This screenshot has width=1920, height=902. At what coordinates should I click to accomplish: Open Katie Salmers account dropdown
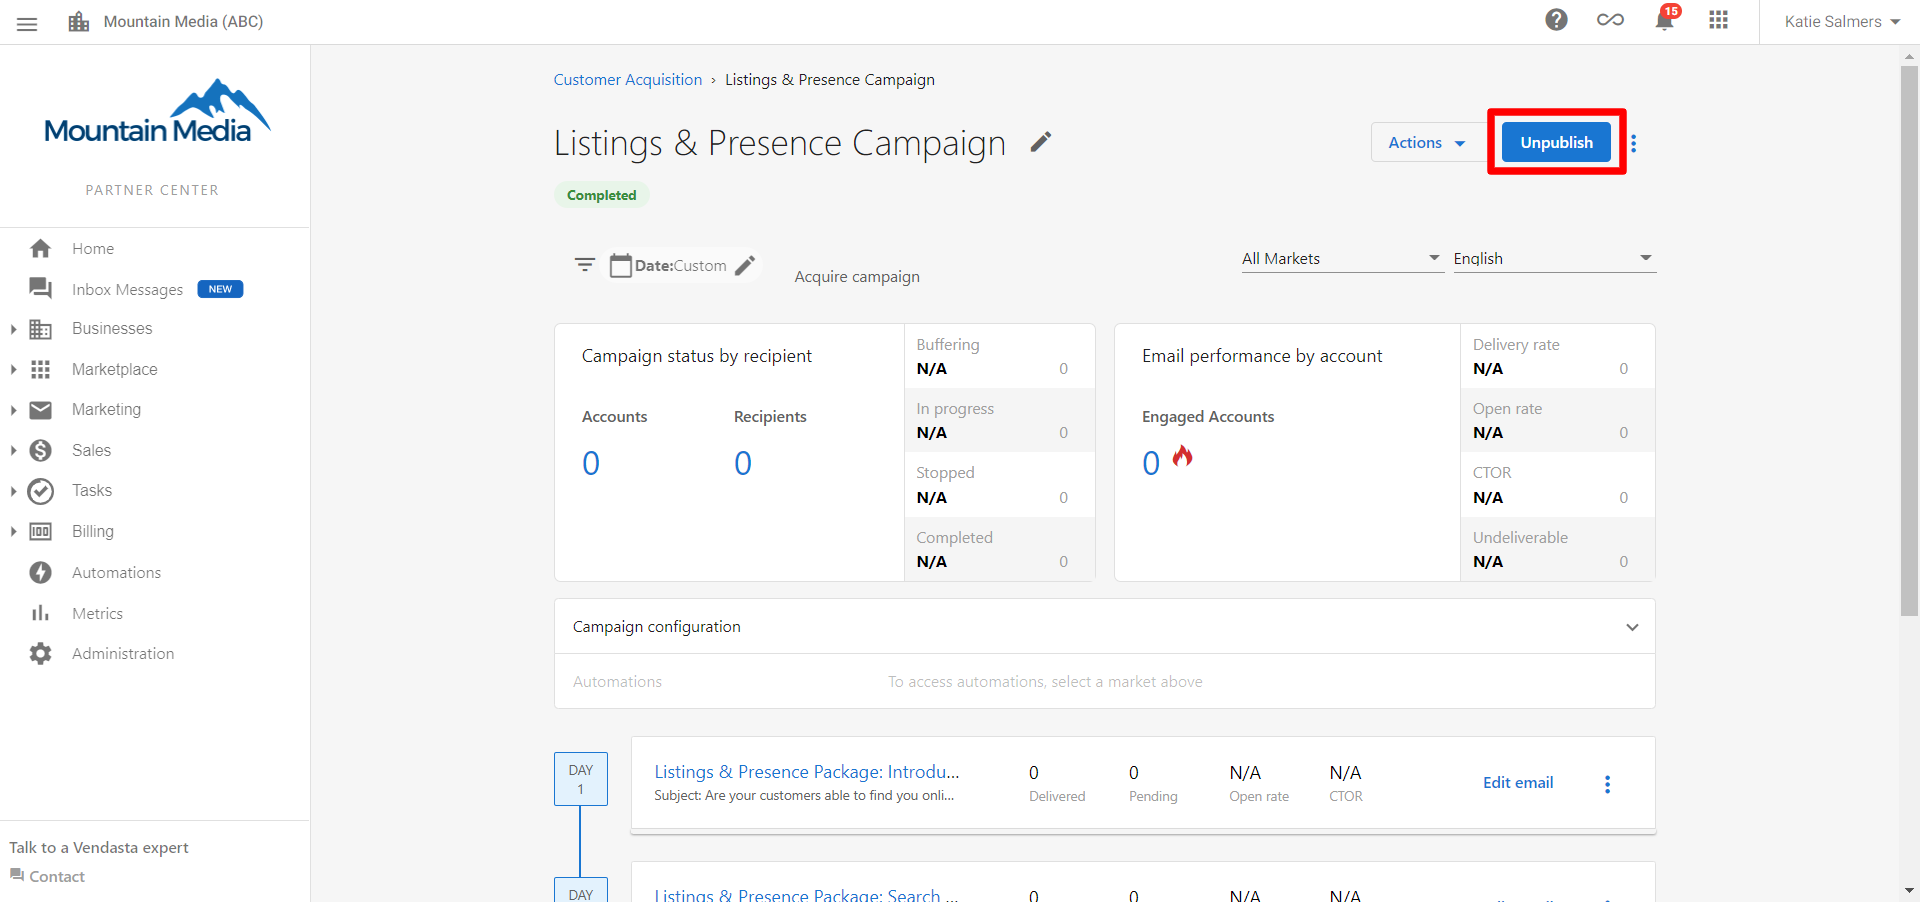click(1842, 22)
